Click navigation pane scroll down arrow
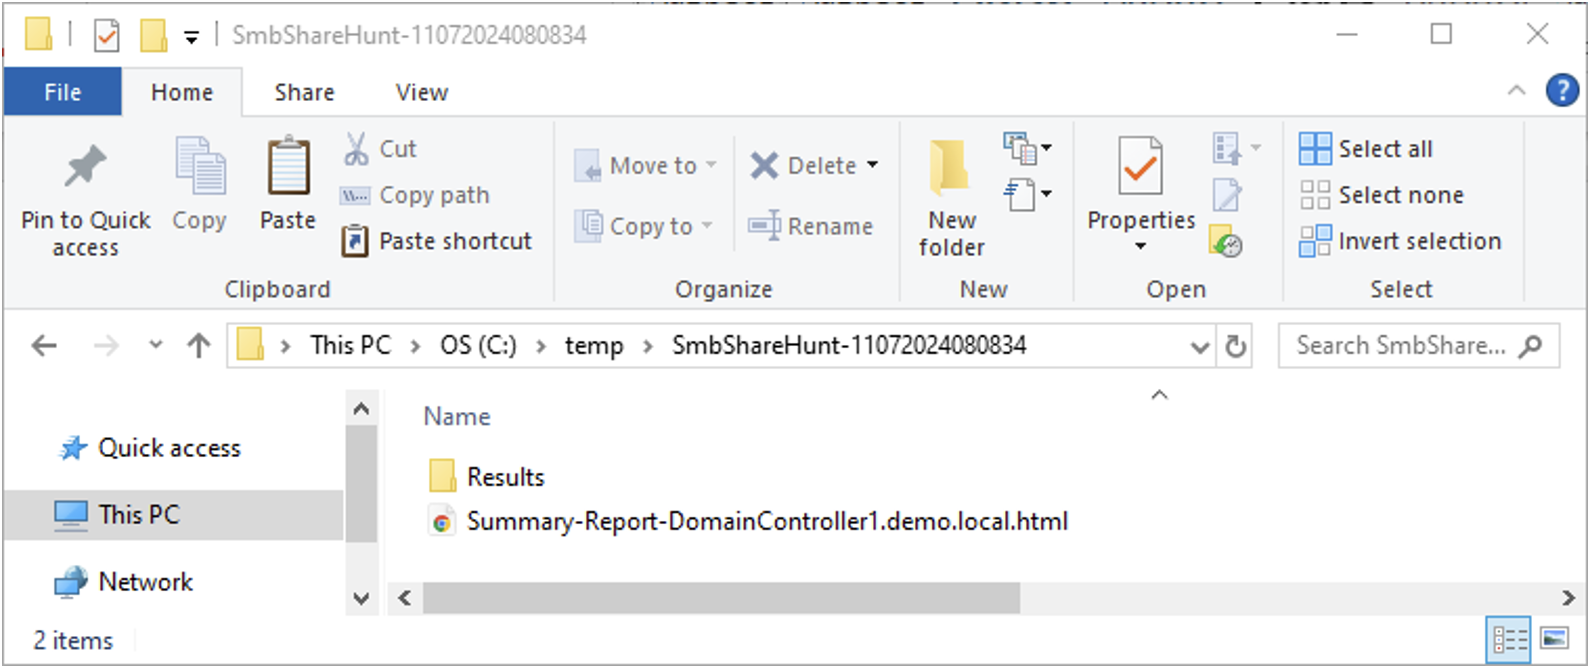Screen dimensions: 1592x670 (361, 598)
